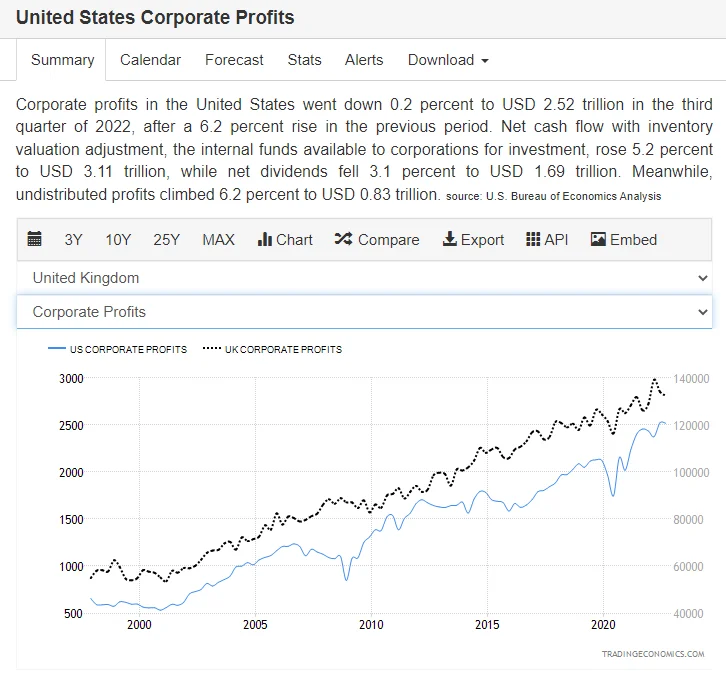Screen dimensions: 726x674
Task: Select the 3Y time range
Action: tap(74, 240)
